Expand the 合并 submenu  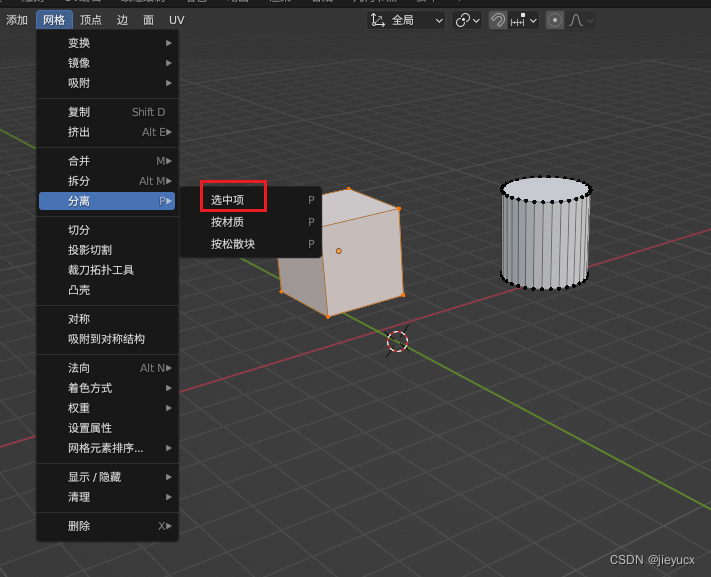point(107,161)
